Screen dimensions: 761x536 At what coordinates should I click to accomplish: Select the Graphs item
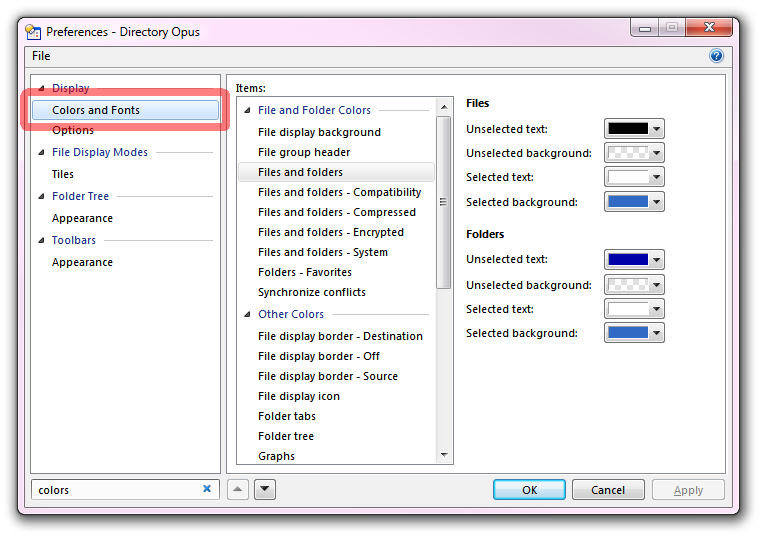click(276, 456)
